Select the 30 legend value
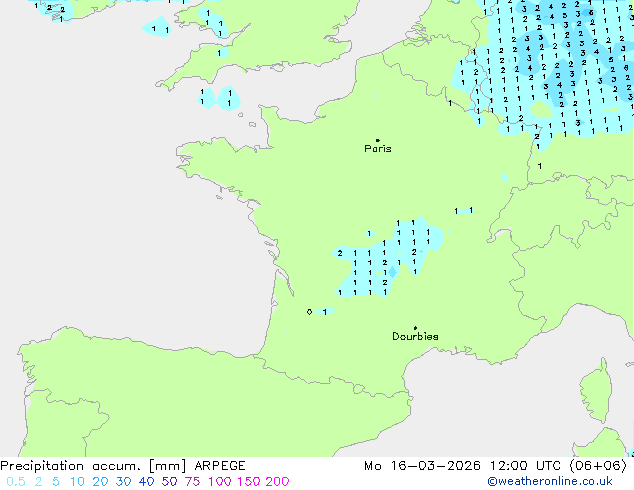 [123, 482]
